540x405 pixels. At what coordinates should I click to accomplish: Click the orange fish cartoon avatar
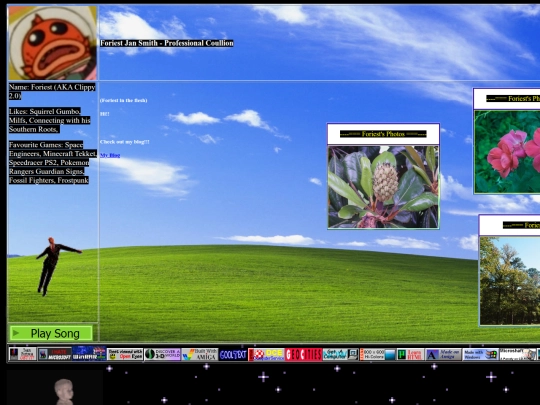click(52, 43)
